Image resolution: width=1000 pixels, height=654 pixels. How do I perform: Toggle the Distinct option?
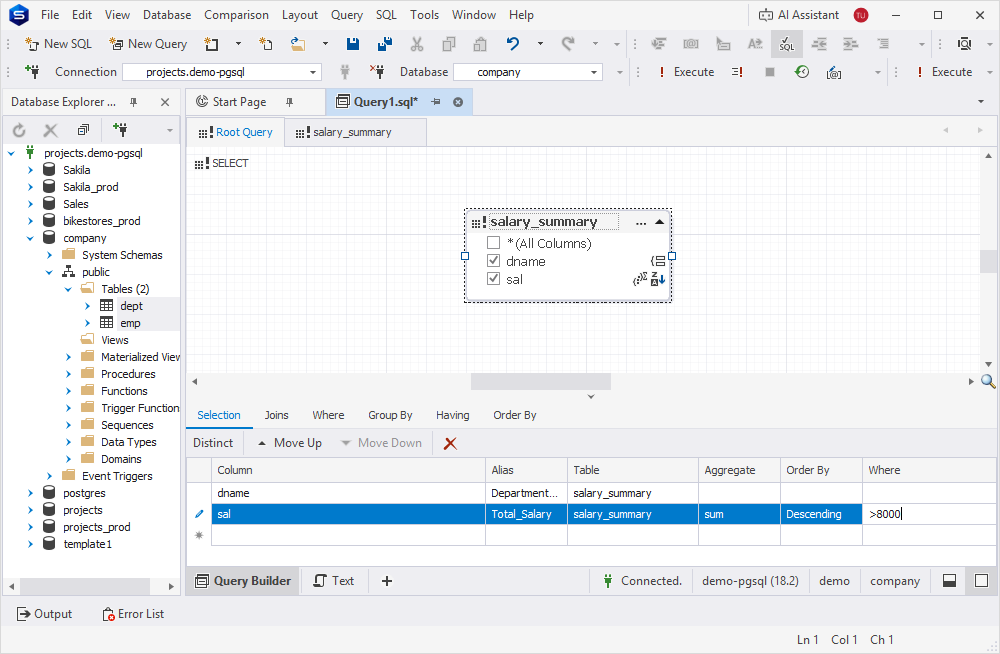(213, 443)
